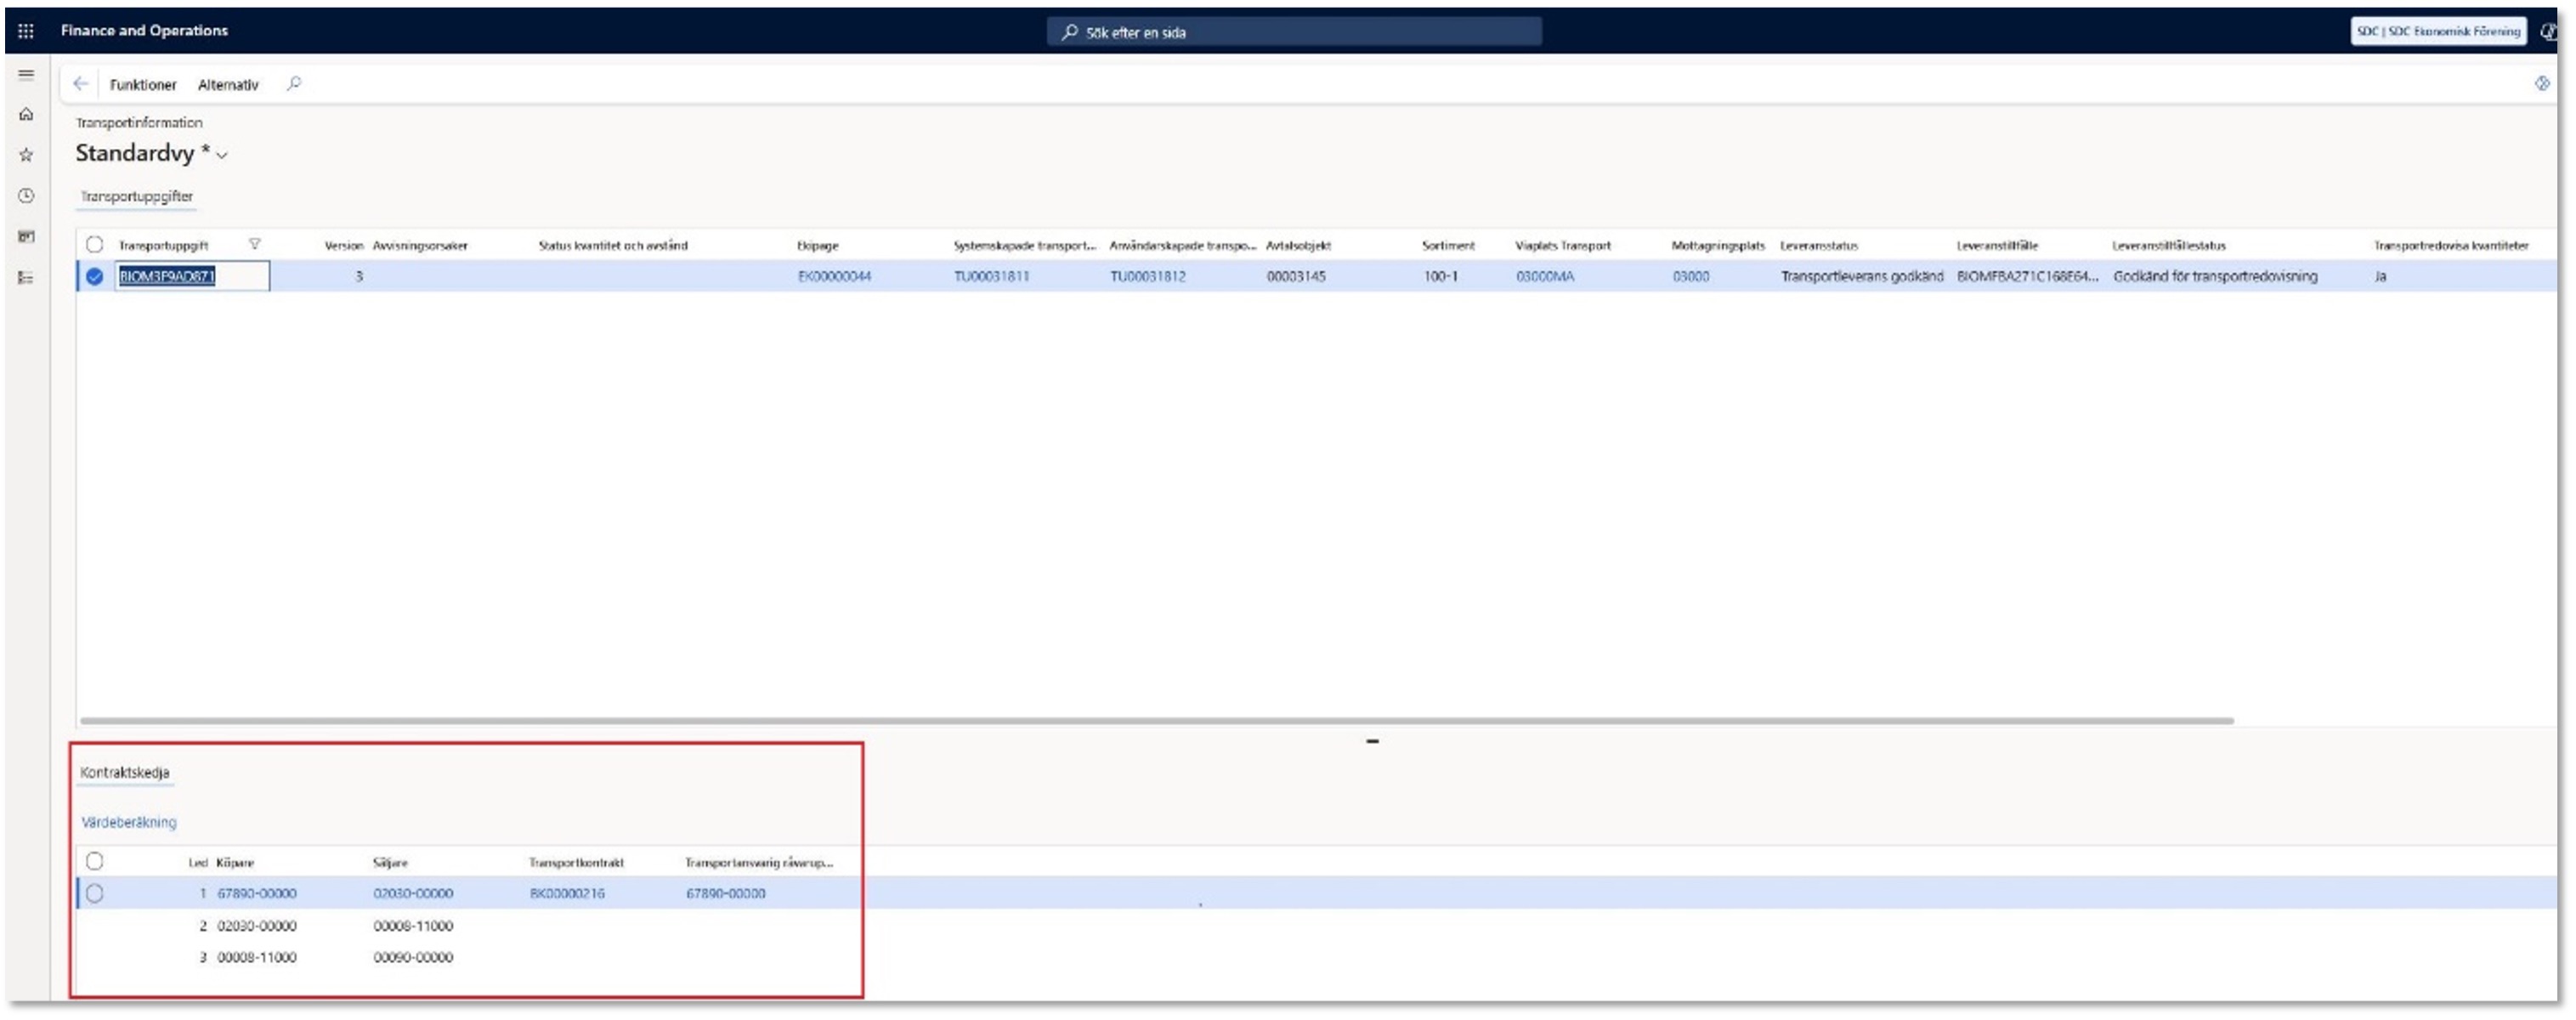Open Transportansvarig link 67890-00000
The height and width of the screenshot is (1020, 2576).
pyautogui.click(x=726, y=894)
